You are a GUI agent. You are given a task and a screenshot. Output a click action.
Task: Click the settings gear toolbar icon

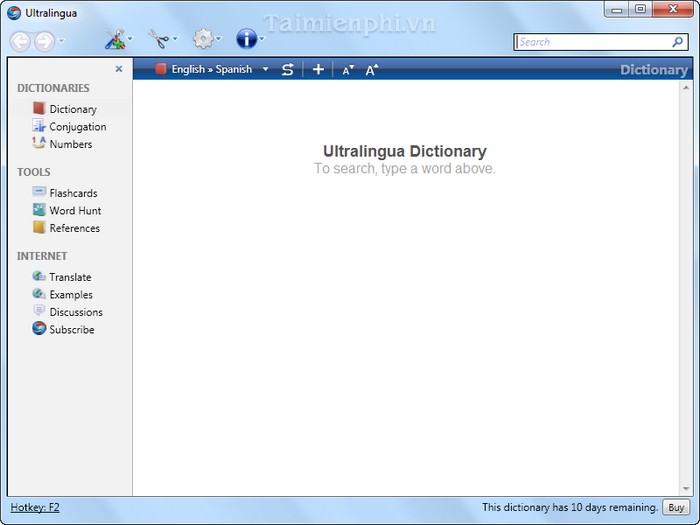tap(204, 39)
